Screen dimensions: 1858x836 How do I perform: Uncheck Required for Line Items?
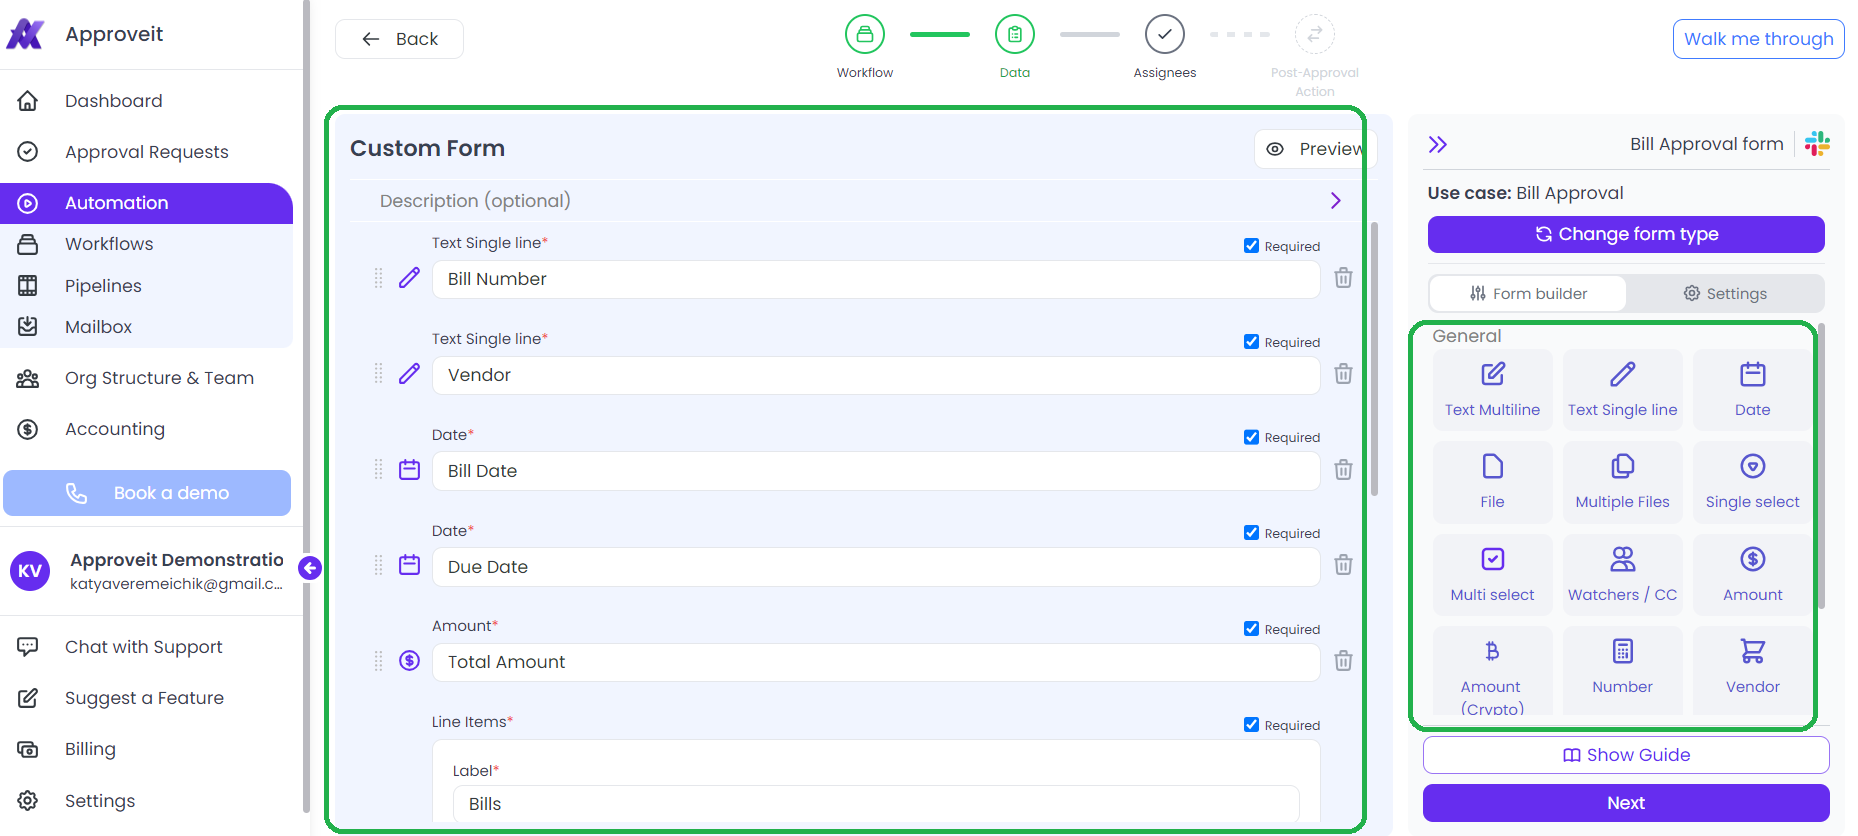point(1251,725)
